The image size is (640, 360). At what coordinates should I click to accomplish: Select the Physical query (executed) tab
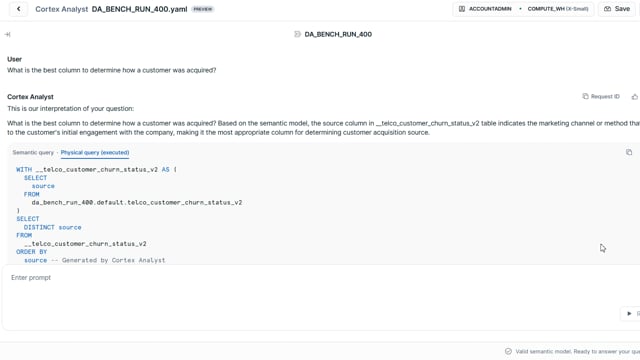(95, 153)
